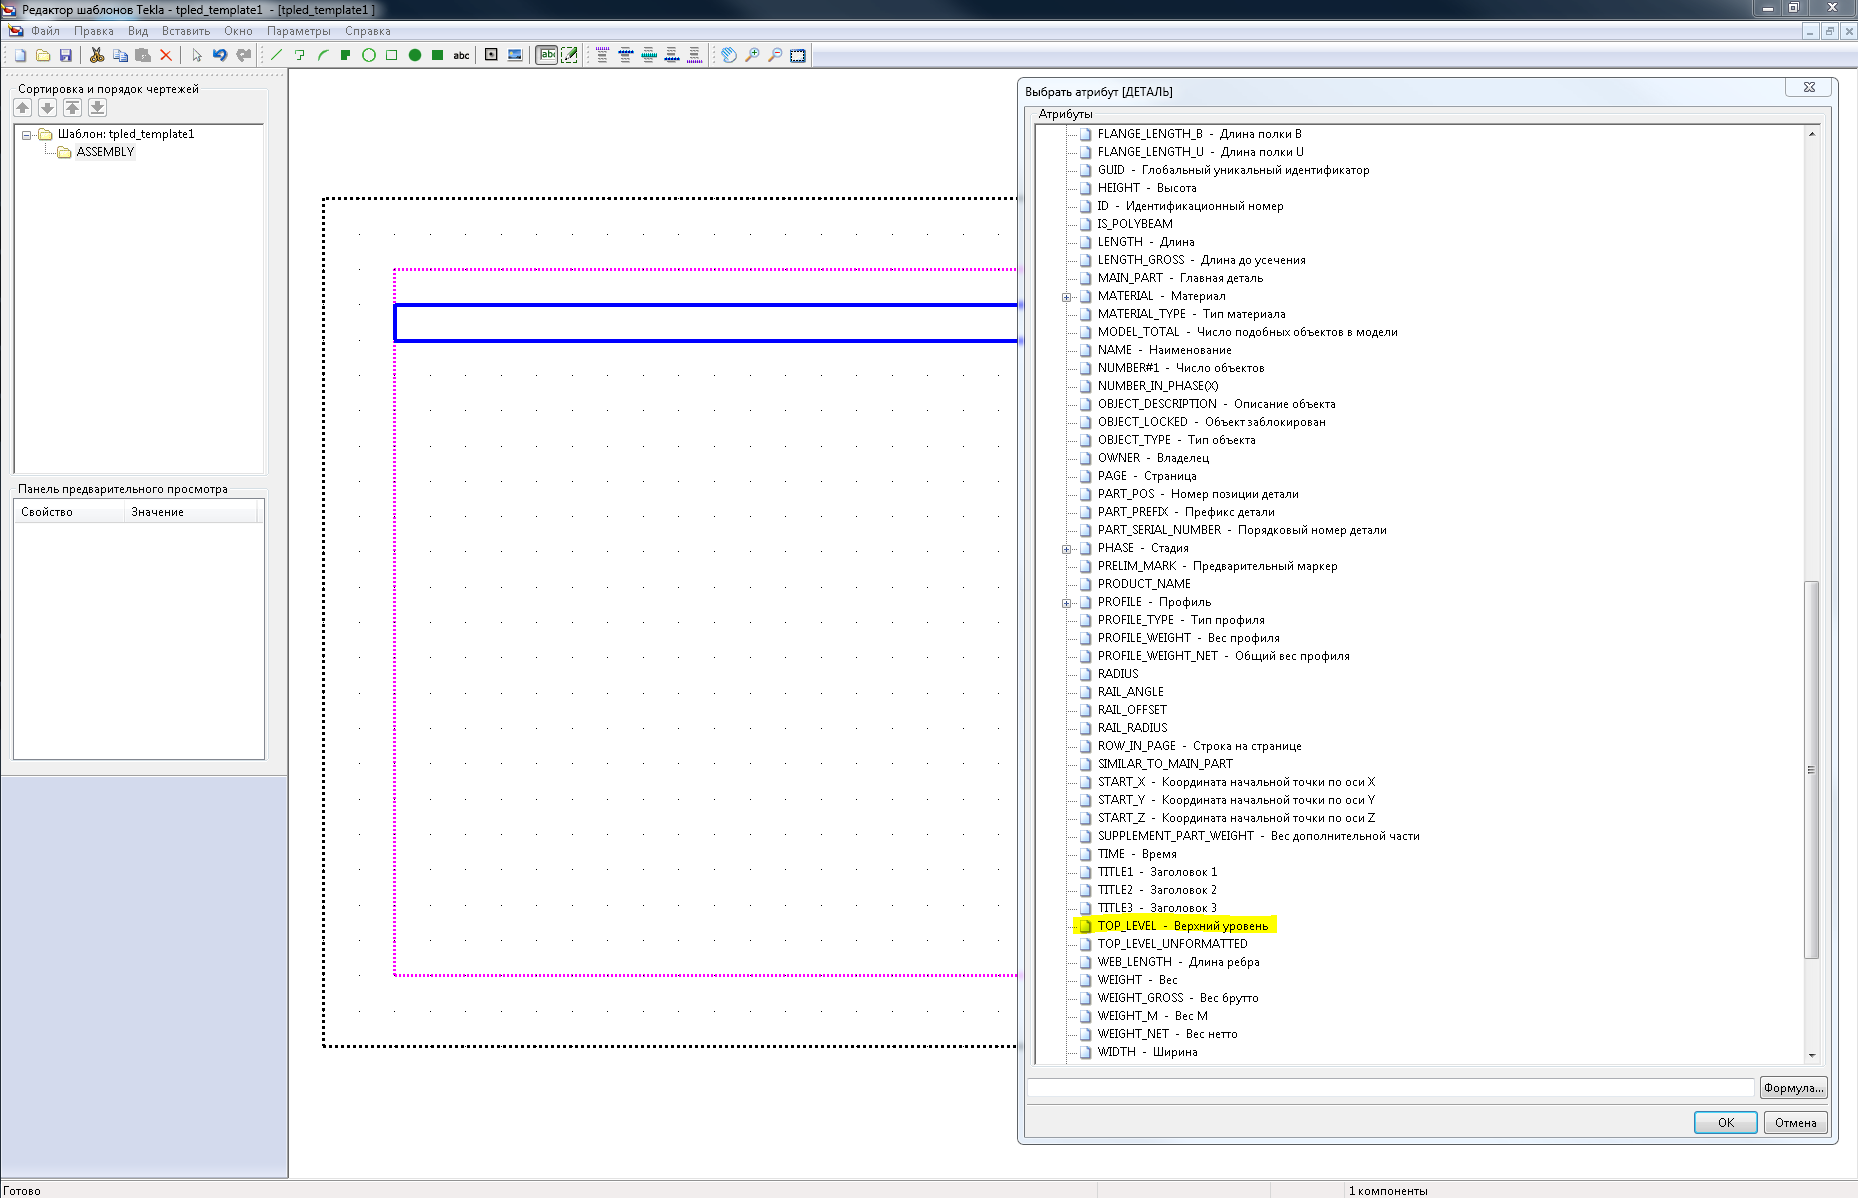
Task: Click the move to bottom arrow button
Action: [97, 108]
